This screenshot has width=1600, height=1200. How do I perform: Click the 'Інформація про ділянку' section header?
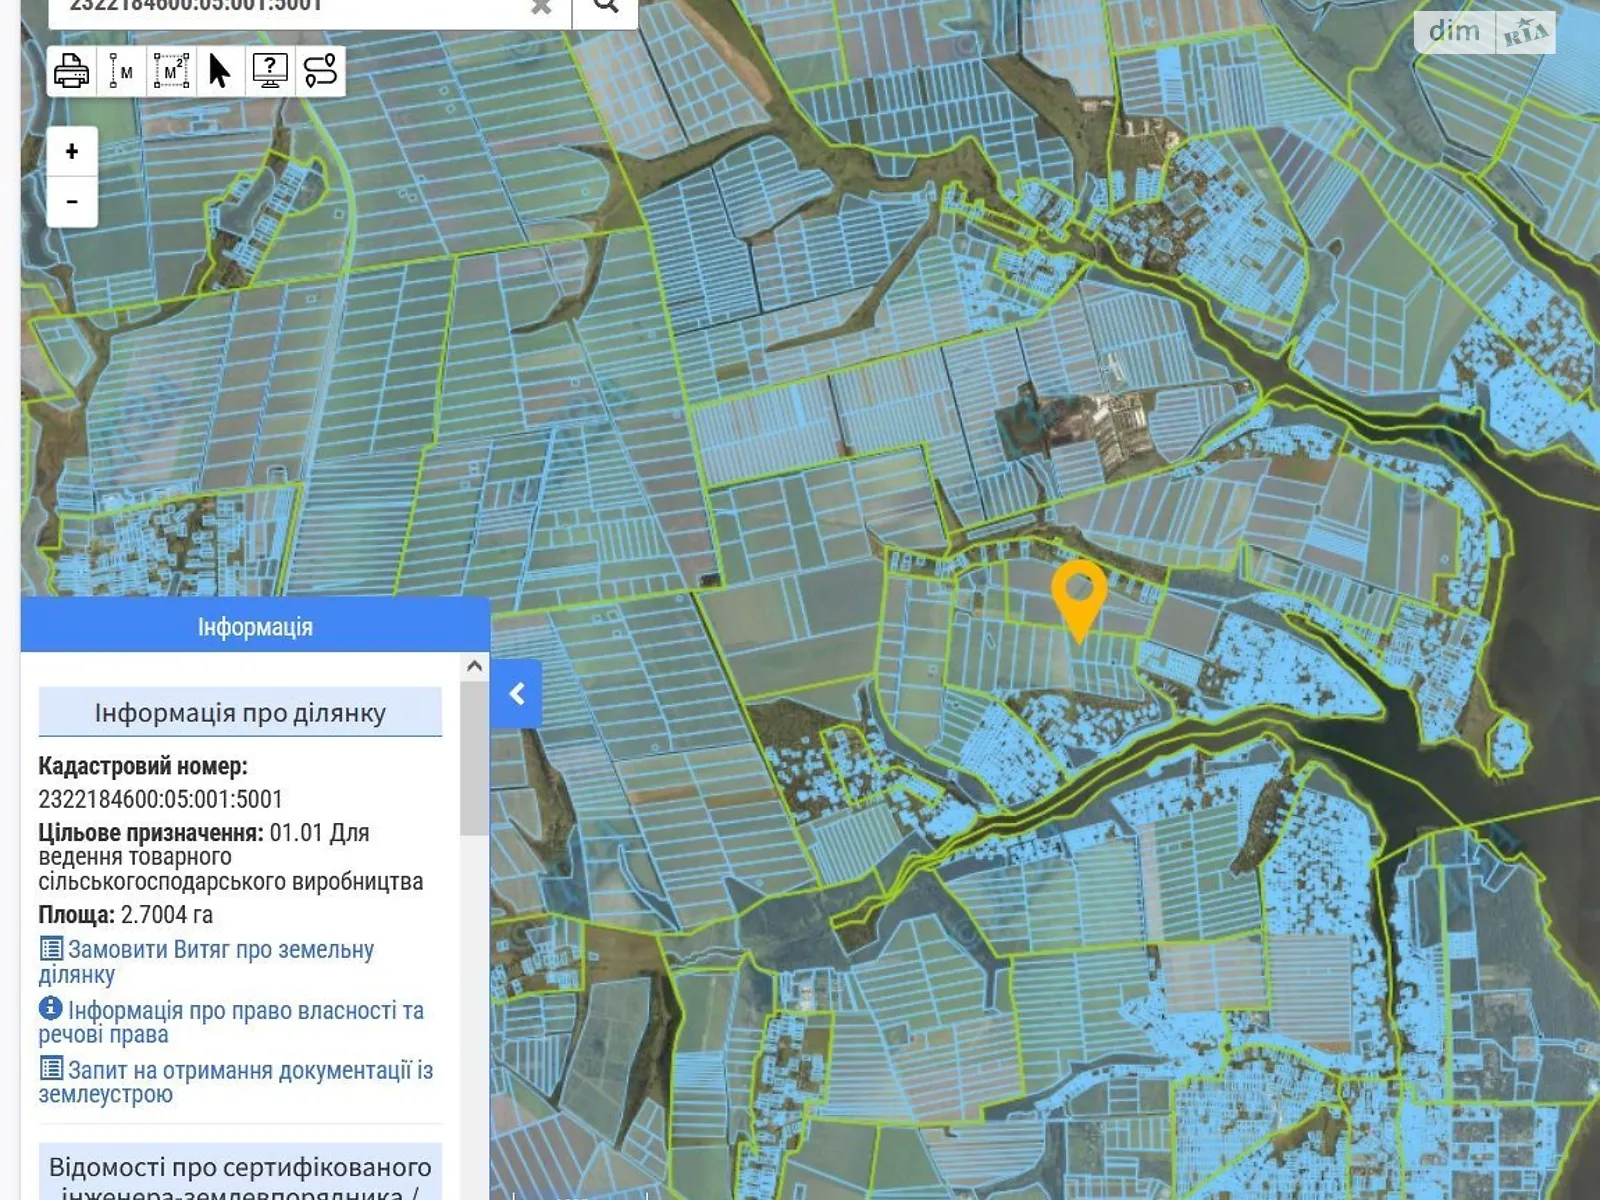click(x=240, y=712)
